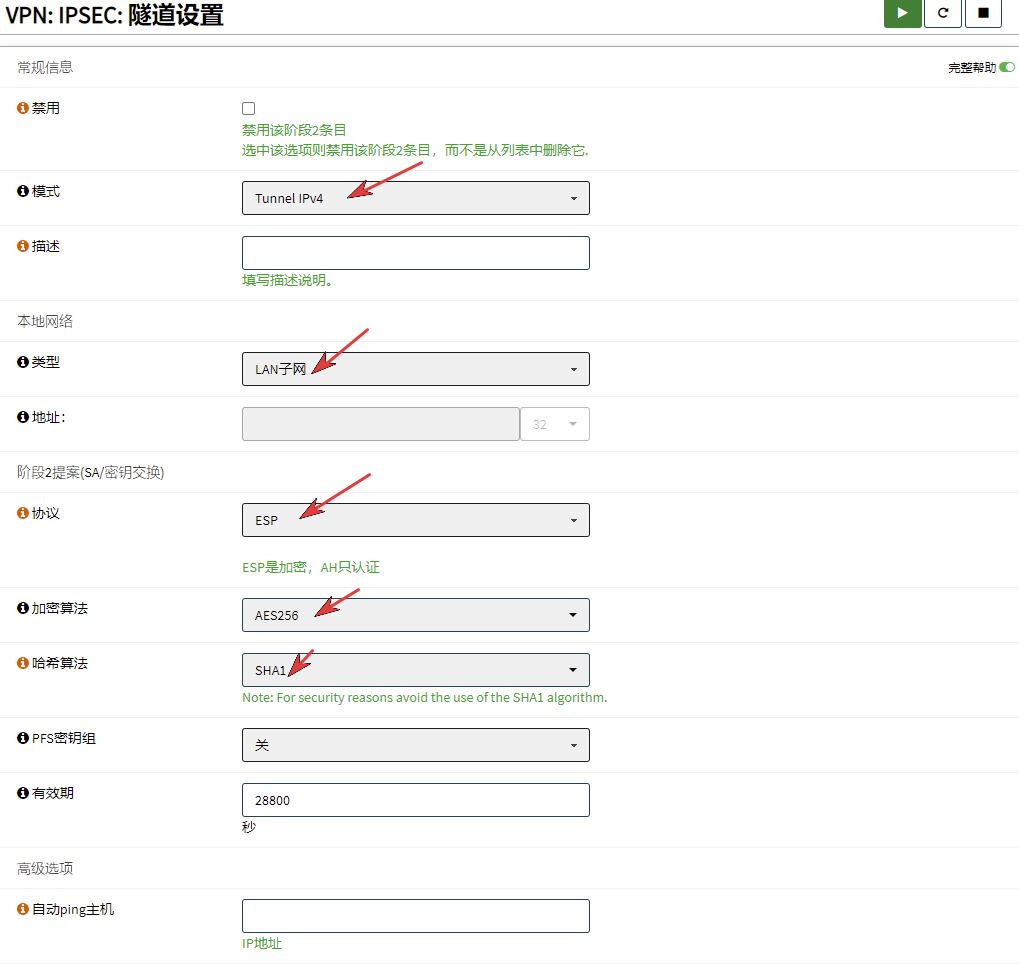The height and width of the screenshot is (964, 1019).
Task: Click the green start service play icon
Action: click(x=902, y=13)
